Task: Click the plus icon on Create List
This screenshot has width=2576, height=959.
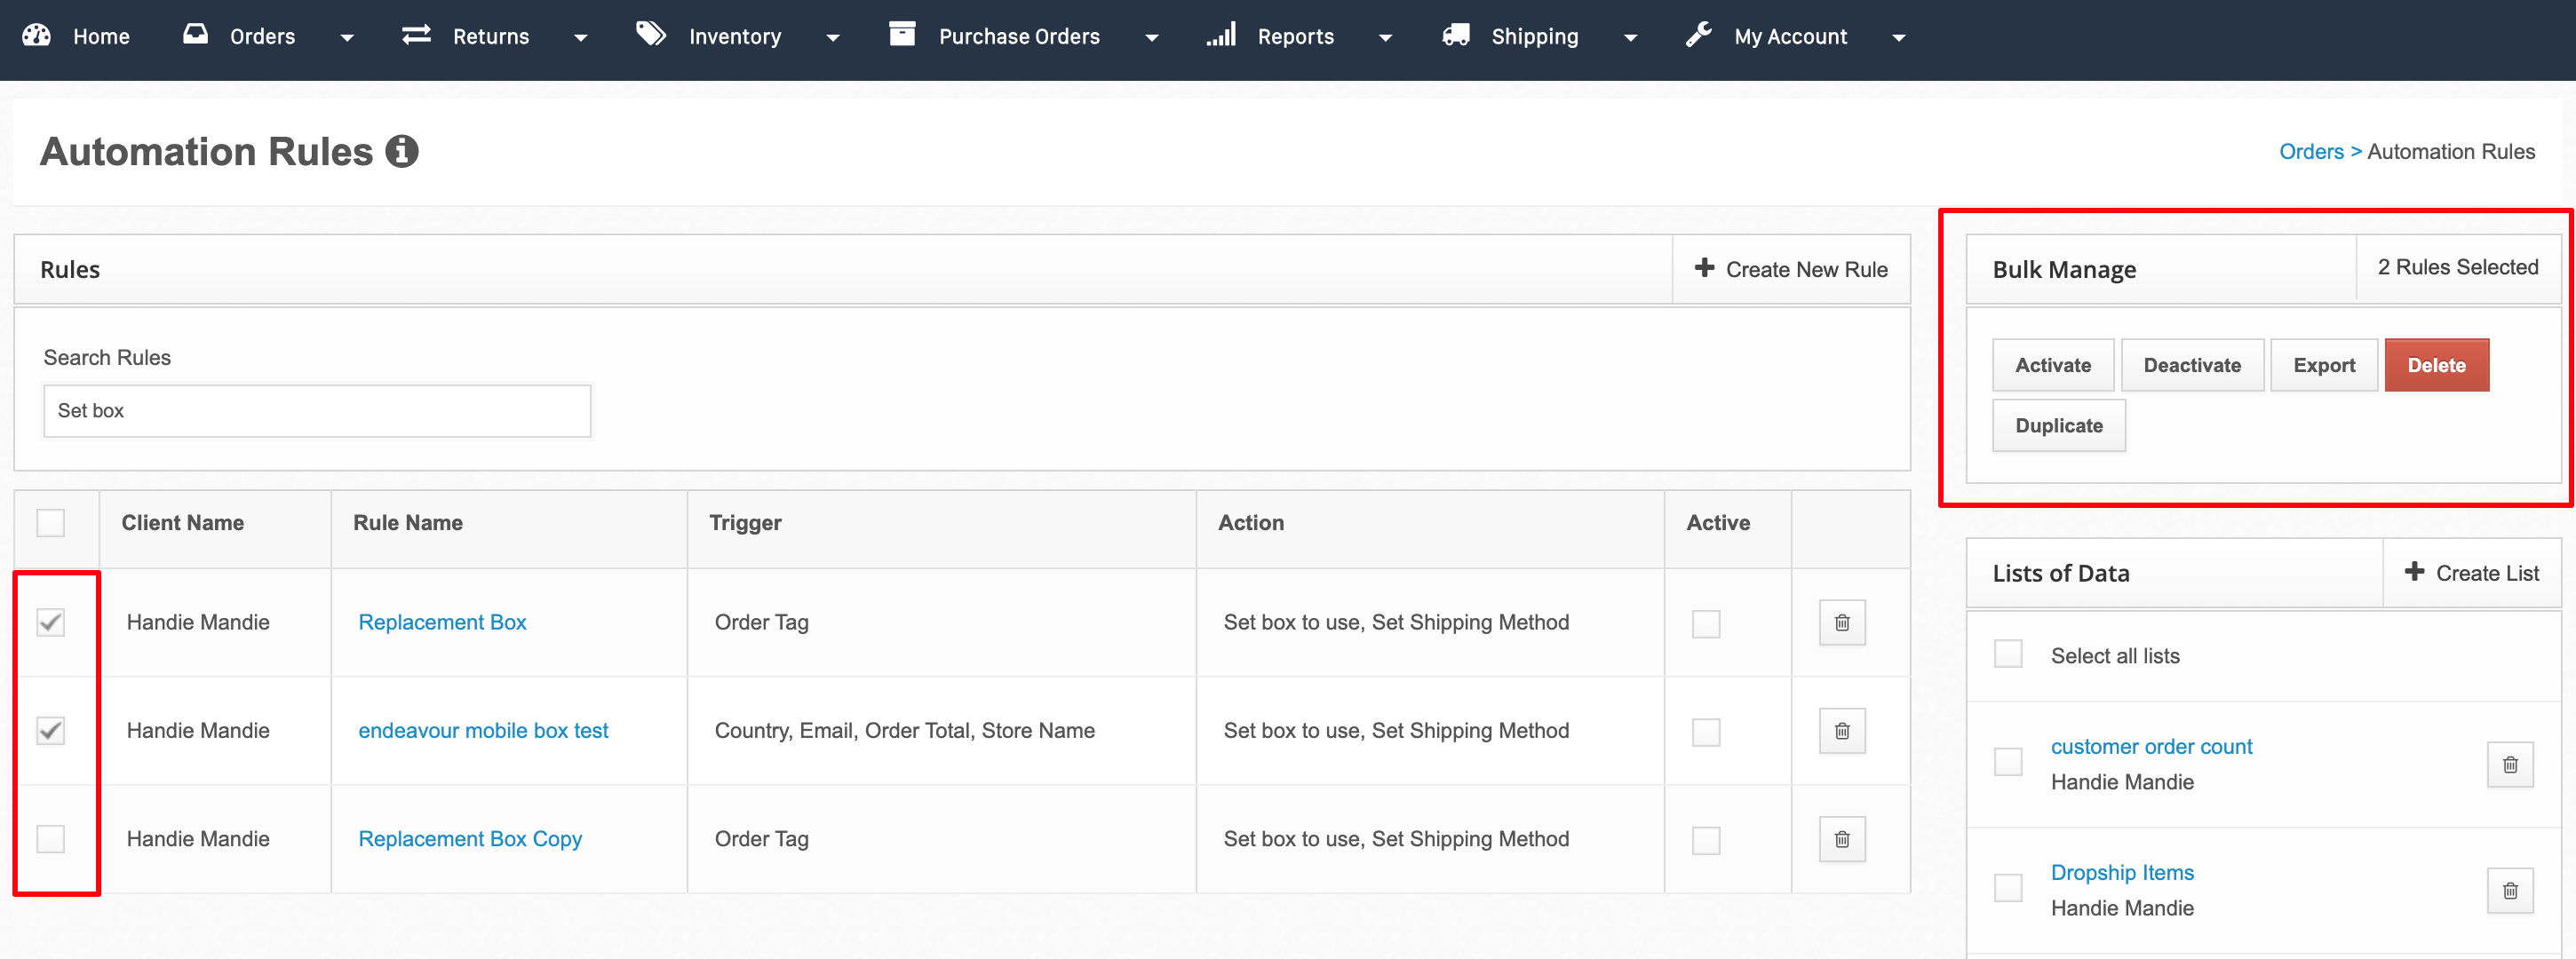Action: click(2415, 571)
